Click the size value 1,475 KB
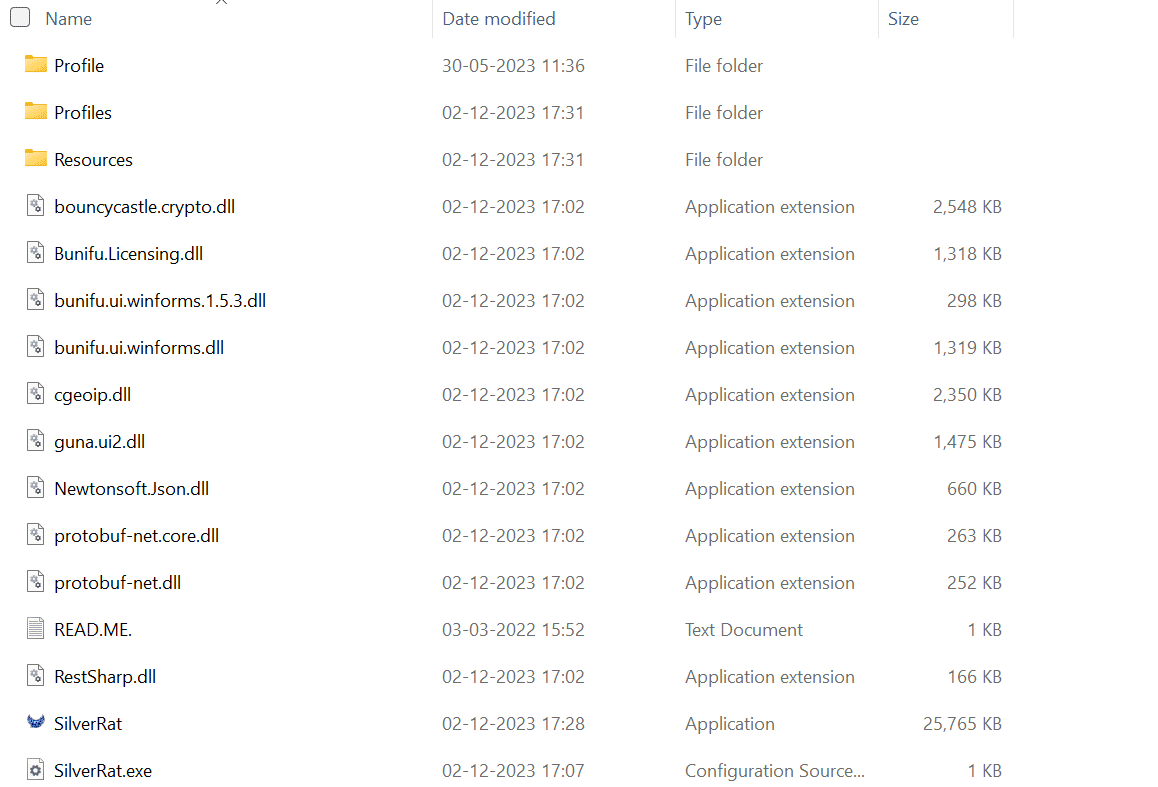 [x=967, y=441]
